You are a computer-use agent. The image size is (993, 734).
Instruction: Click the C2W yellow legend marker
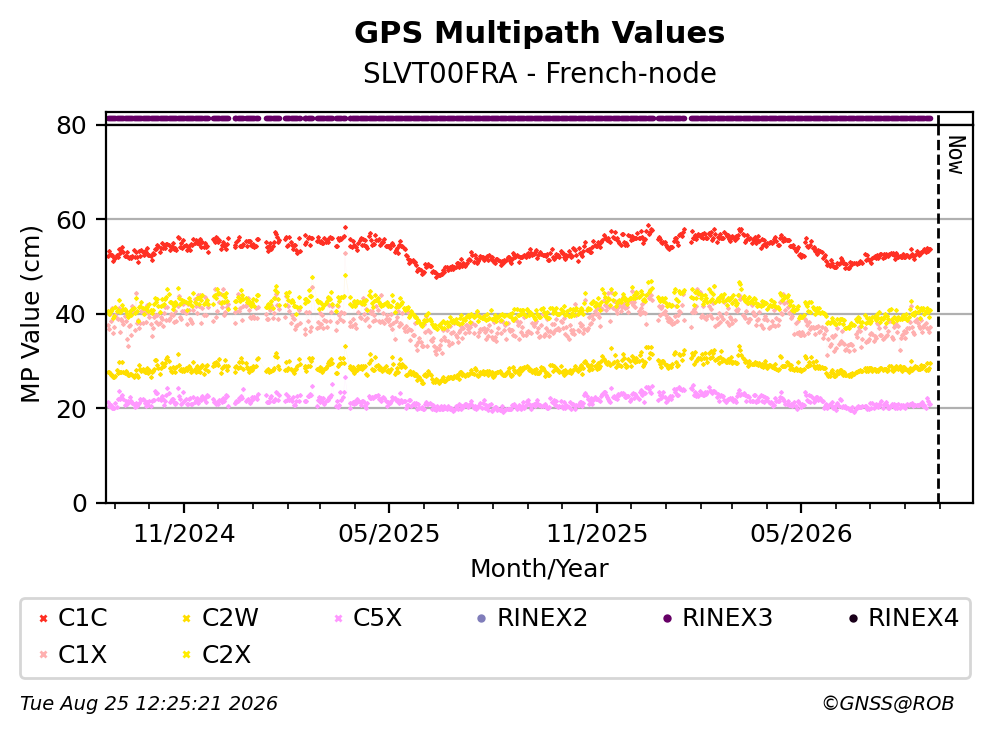(x=186, y=618)
